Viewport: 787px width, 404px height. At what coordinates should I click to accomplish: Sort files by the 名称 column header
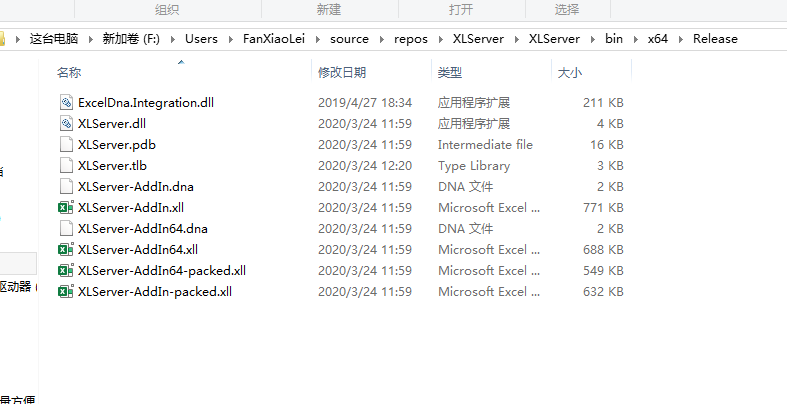click(x=69, y=73)
